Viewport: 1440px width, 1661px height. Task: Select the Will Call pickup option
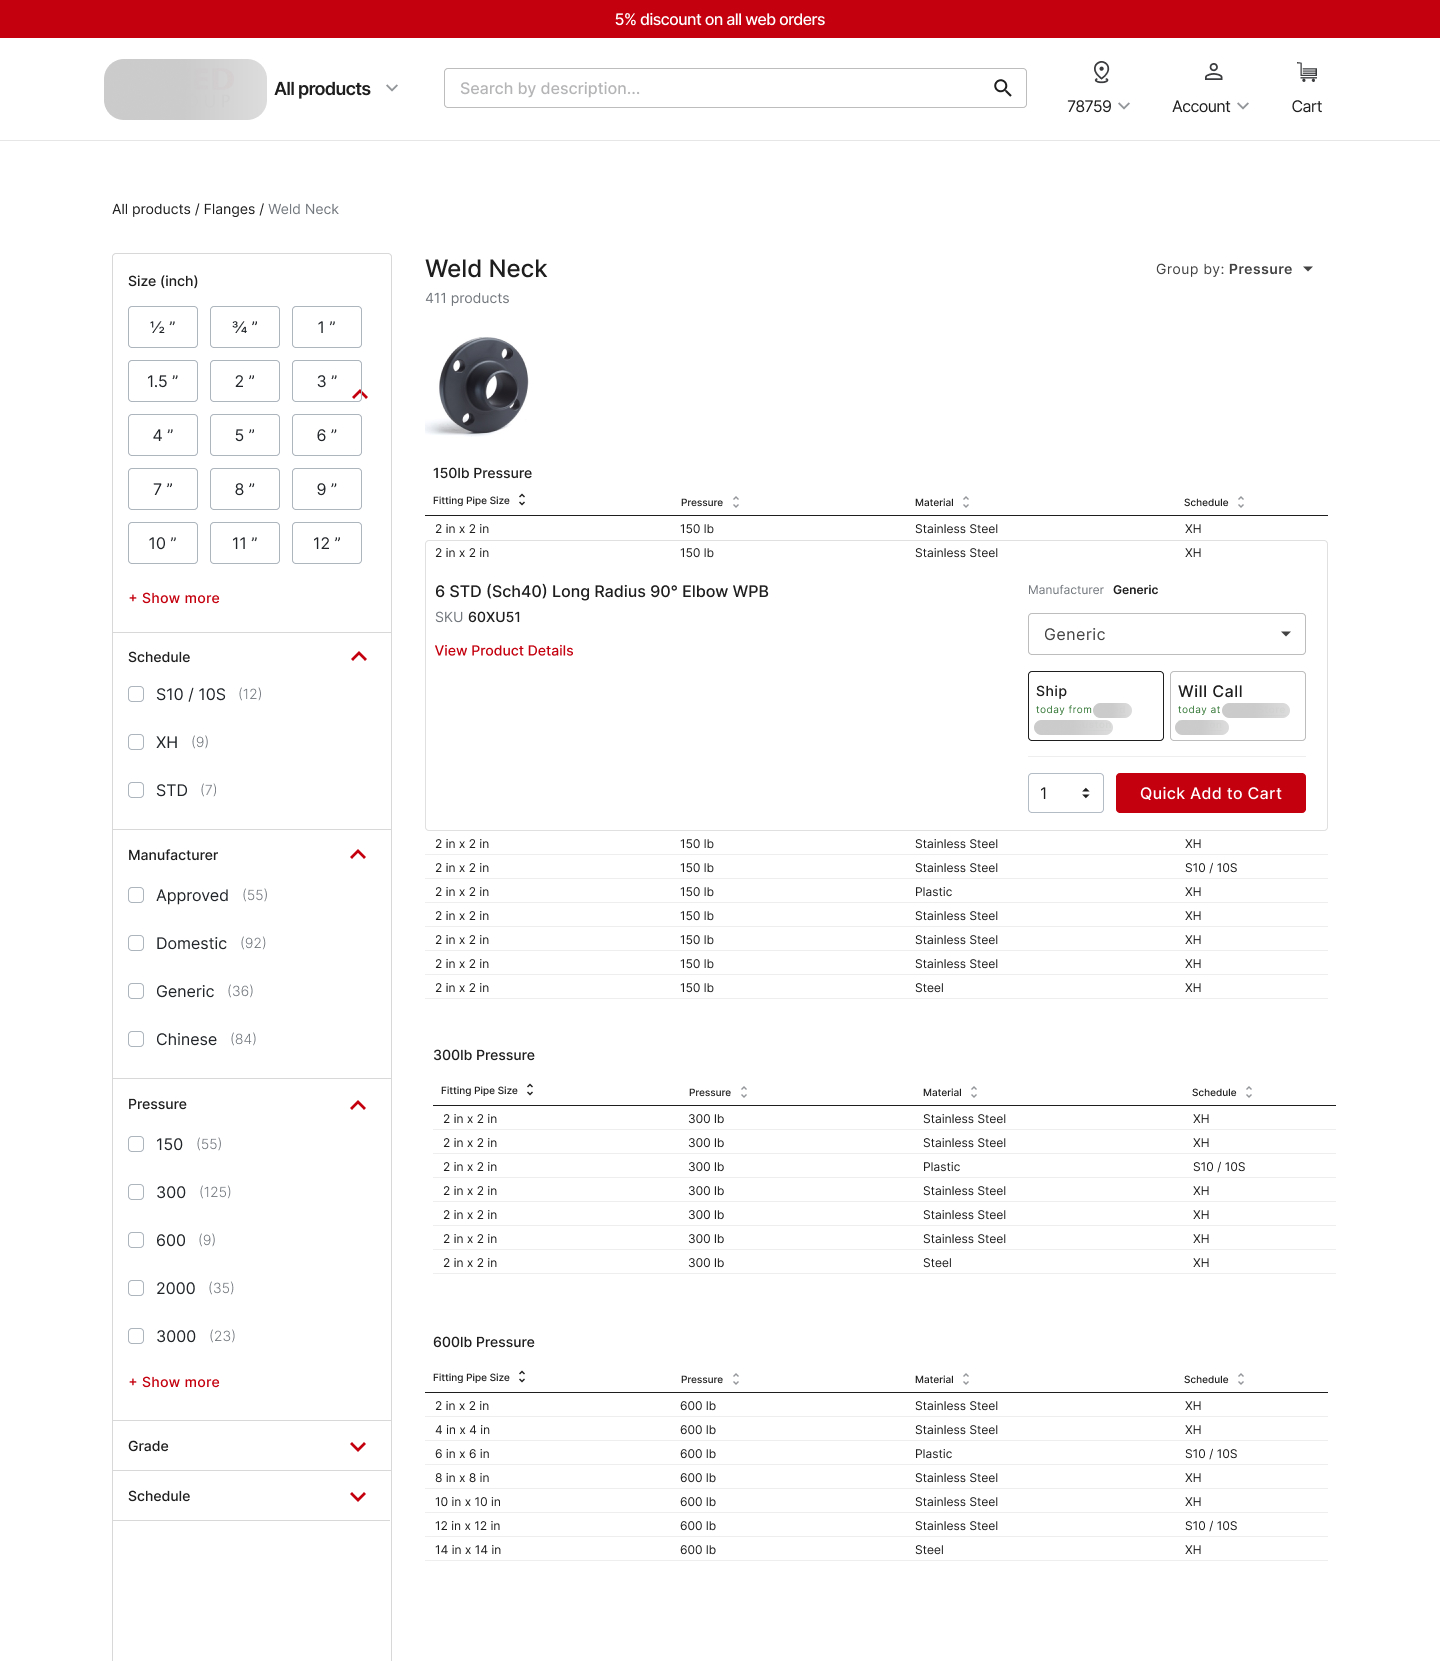click(x=1238, y=706)
